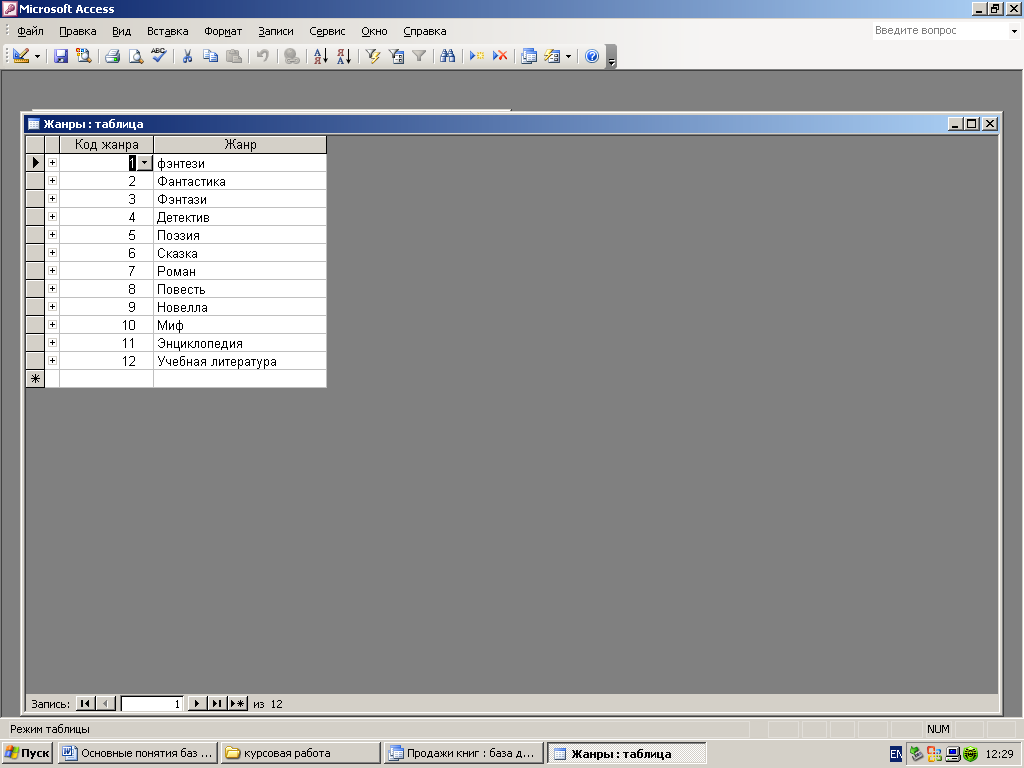Add new record toolbar icon

(477, 56)
